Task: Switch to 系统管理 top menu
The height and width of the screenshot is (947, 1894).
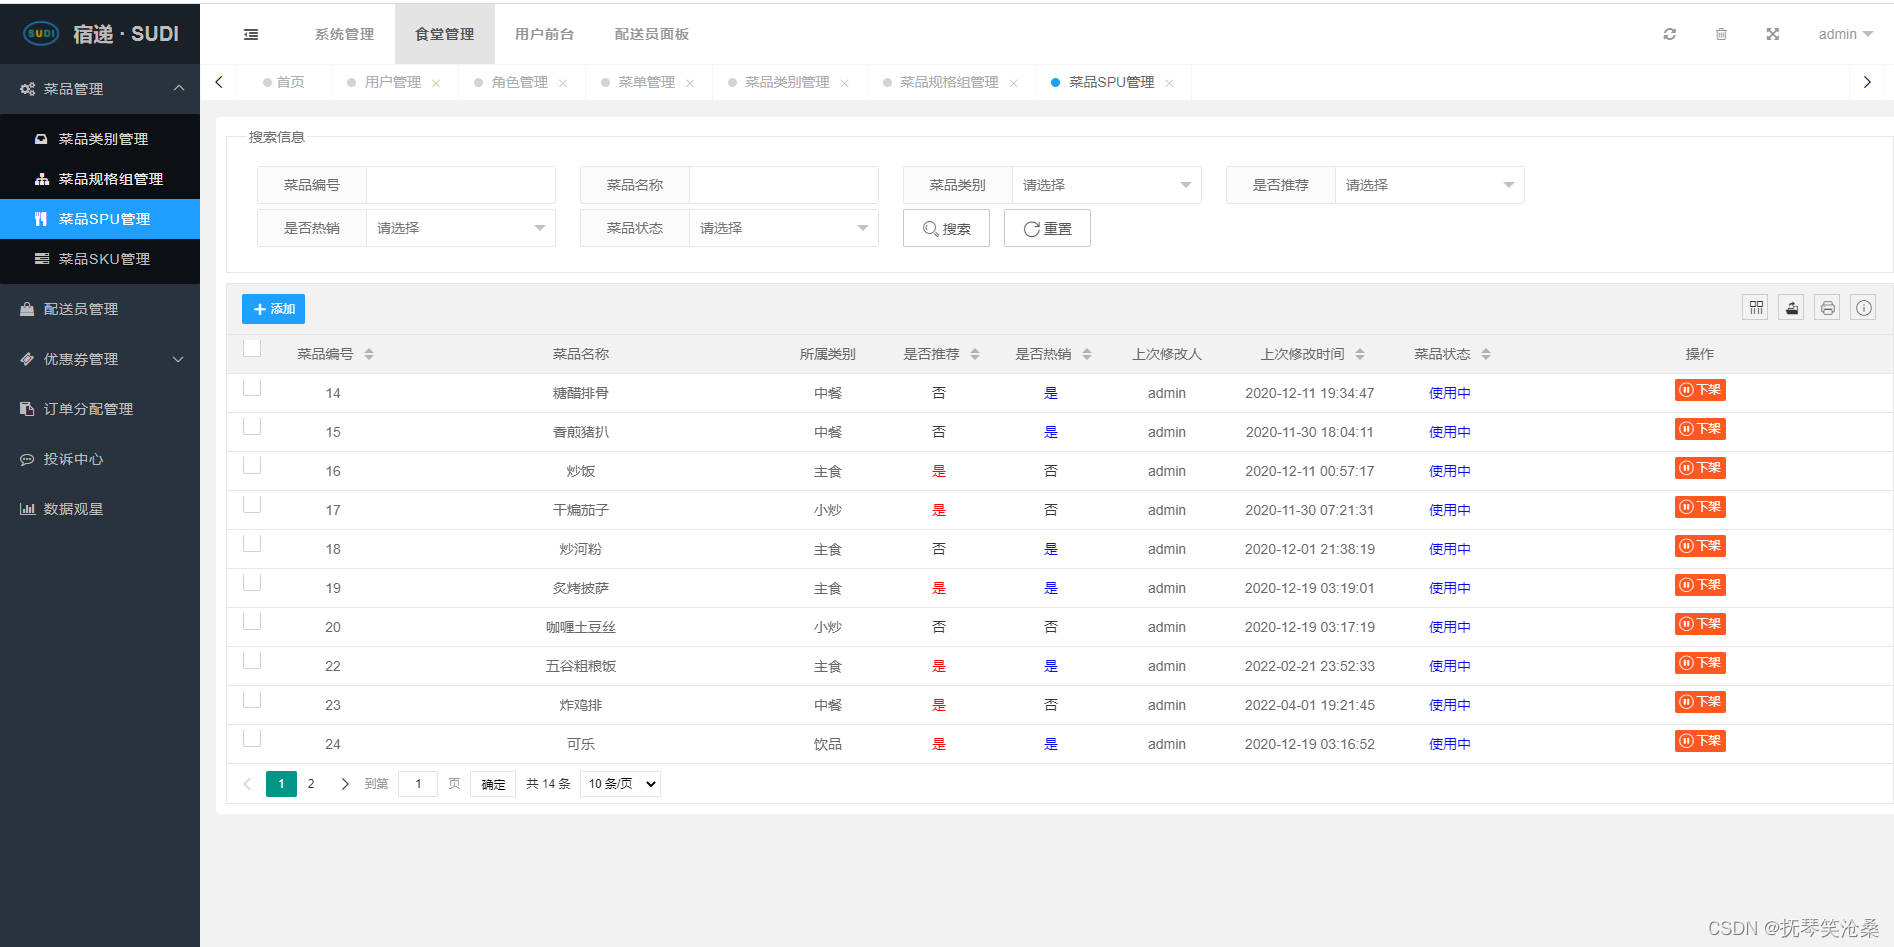Action: [344, 34]
